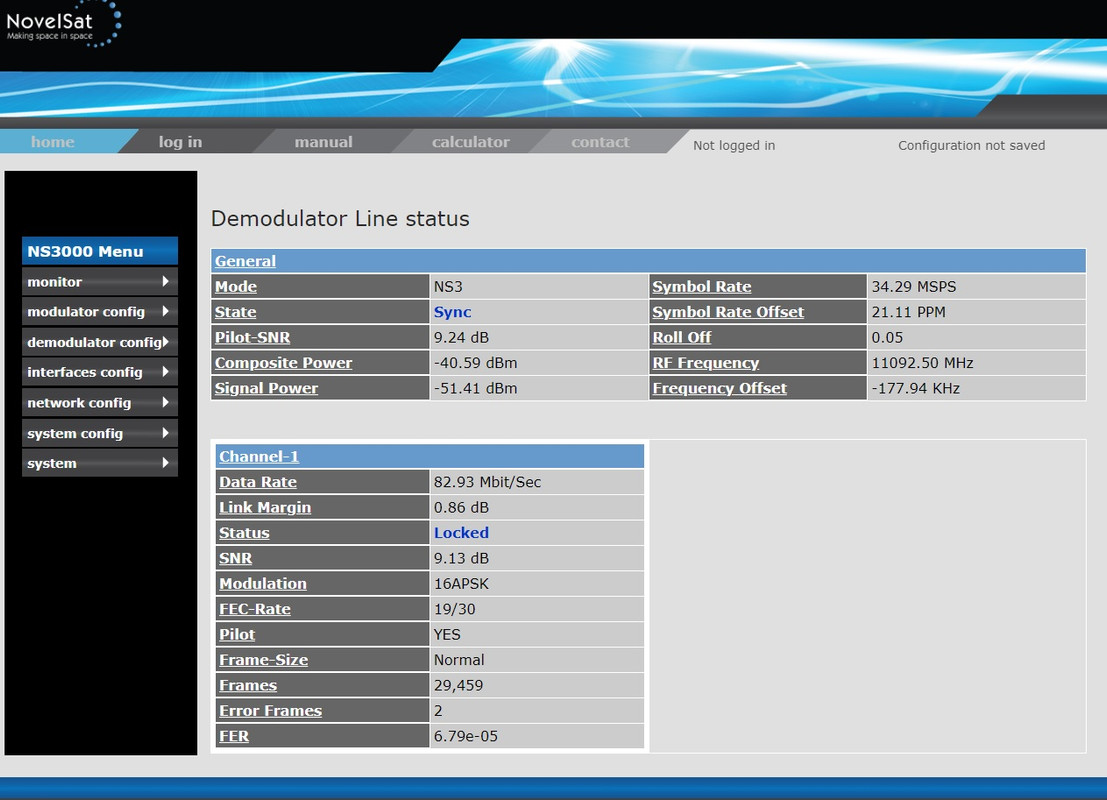Open the calculator tab
The width and height of the screenshot is (1107, 800).
click(x=470, y=142)
